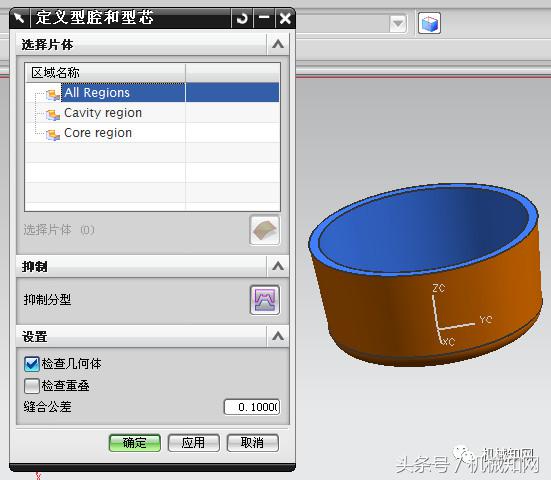Collapse the 设置 section

(278, 336)
